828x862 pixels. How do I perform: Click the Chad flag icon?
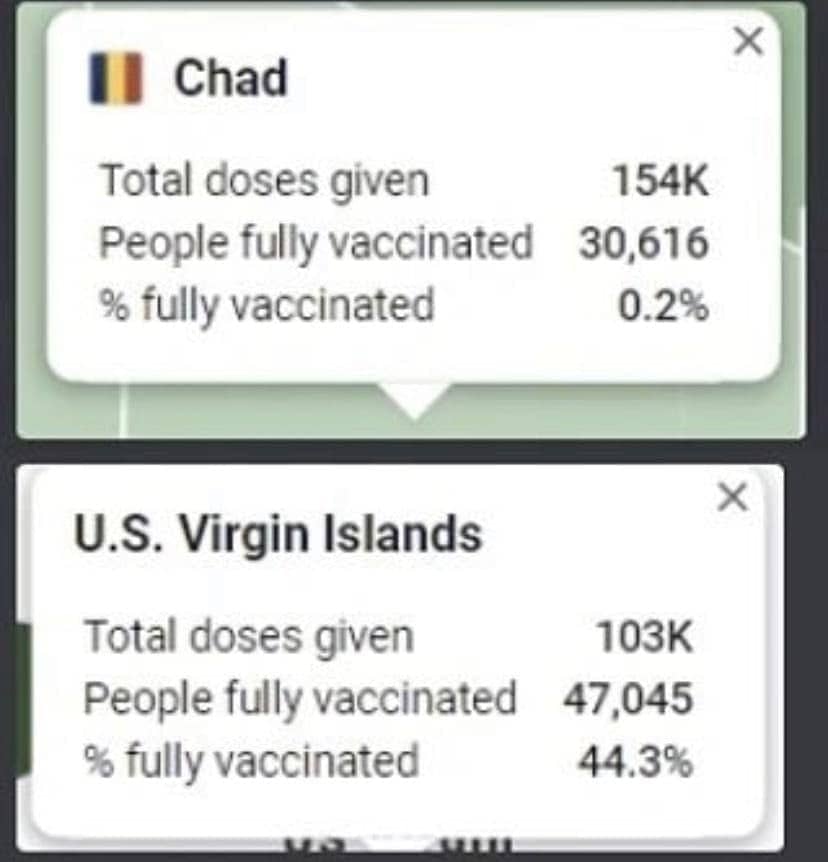click(x=115, y=79)
